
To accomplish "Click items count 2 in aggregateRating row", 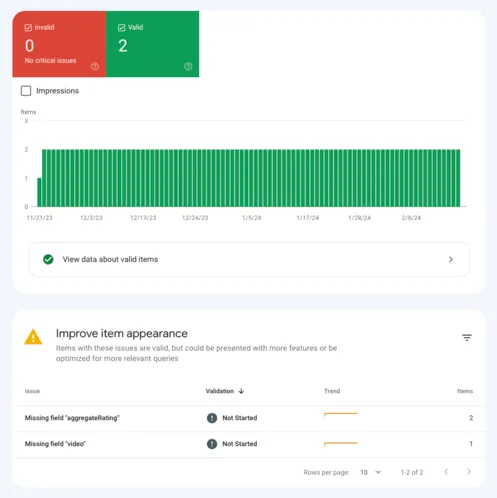I will click(x=471, y=418).
